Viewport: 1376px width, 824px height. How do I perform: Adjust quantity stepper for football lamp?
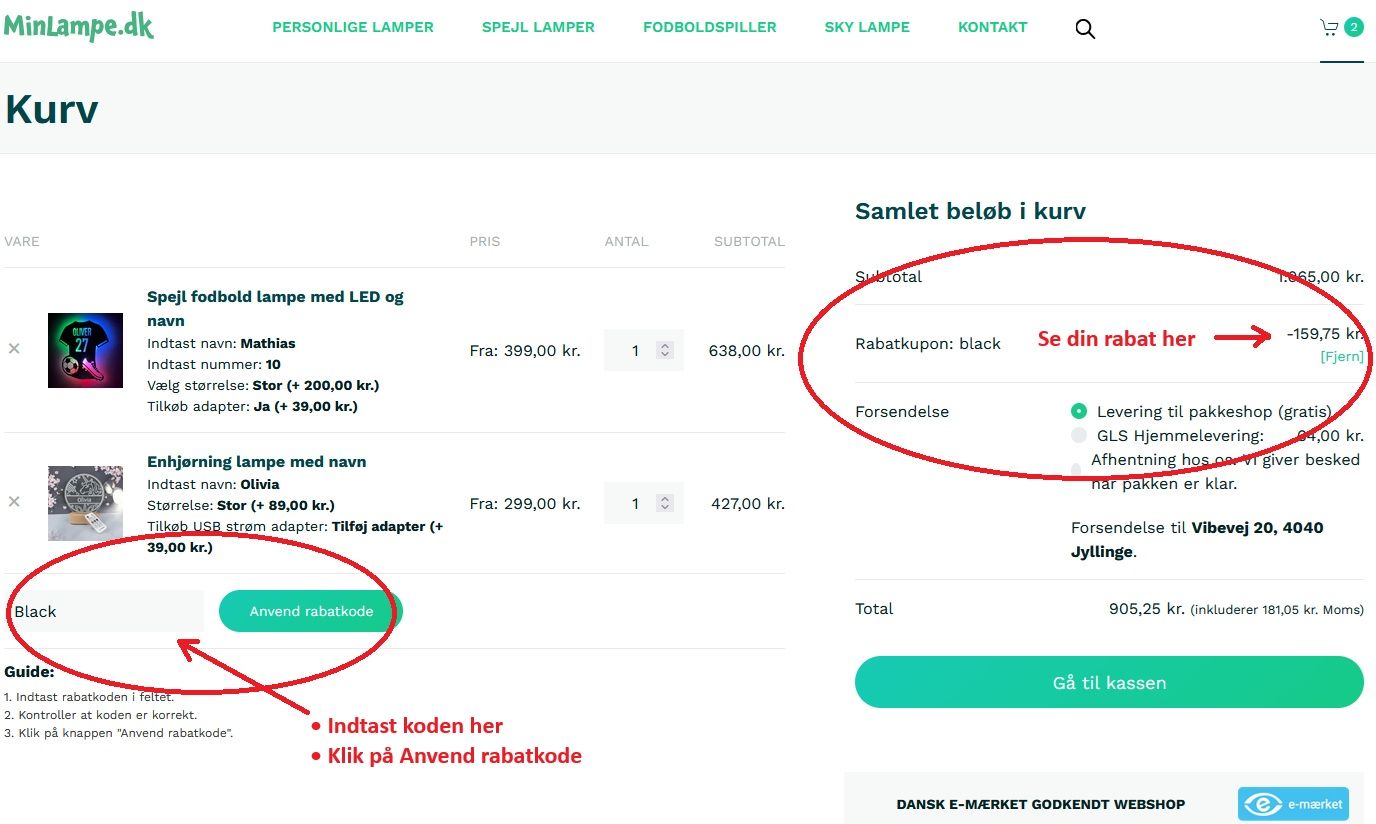[x=664, y=350]
